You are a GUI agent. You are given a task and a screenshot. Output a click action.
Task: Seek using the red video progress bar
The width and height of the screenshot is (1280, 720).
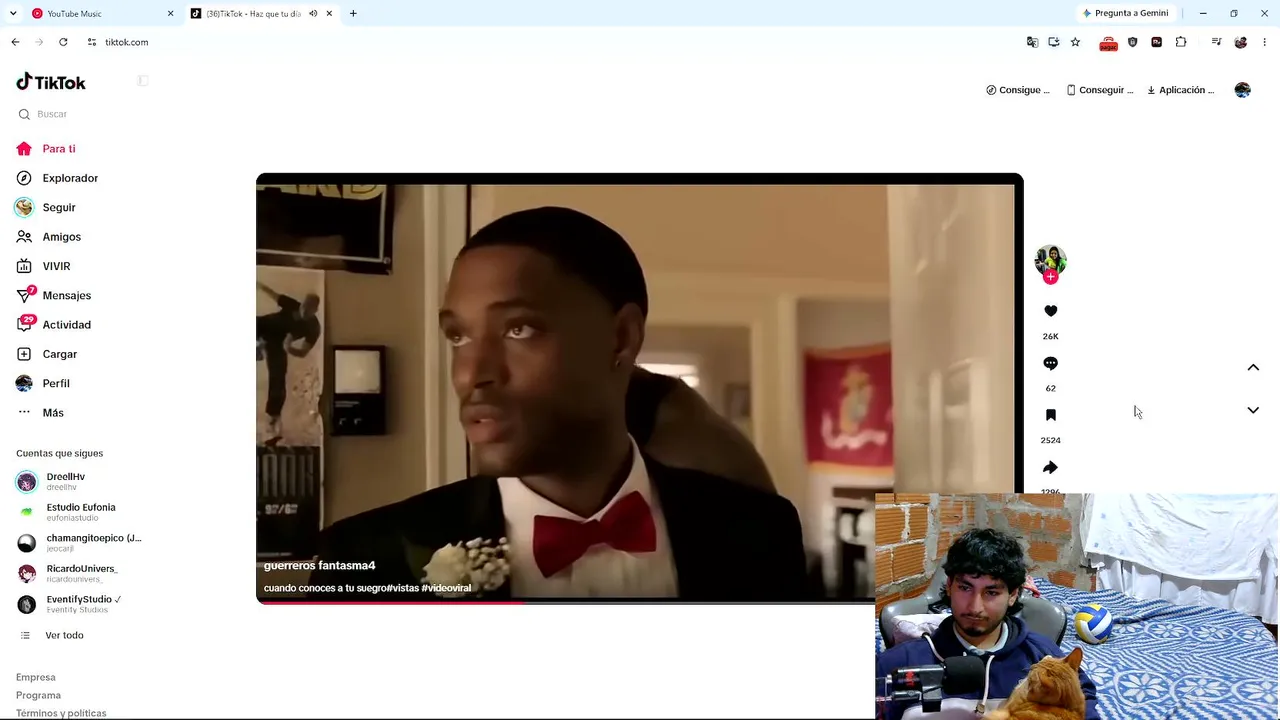pos(565,602)
